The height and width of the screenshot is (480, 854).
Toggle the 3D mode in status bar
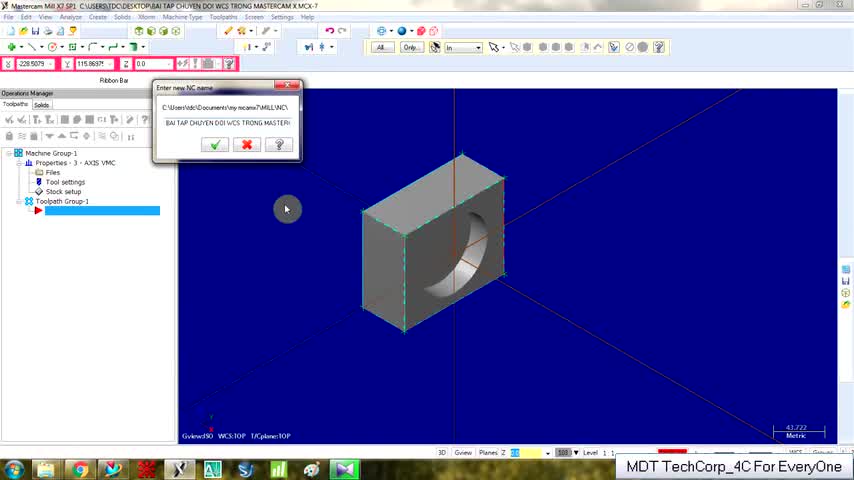tap(442, 453)
